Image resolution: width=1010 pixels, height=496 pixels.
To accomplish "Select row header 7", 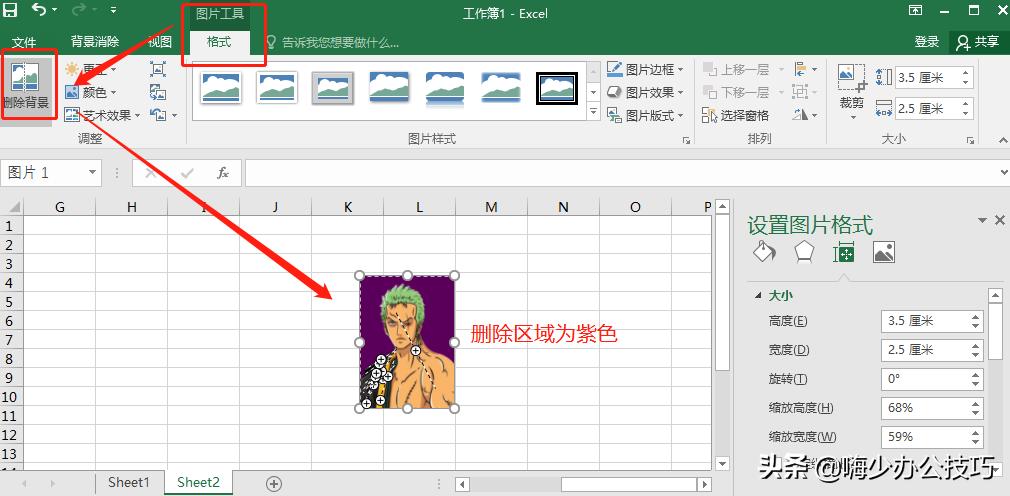I will coord(10,339).
